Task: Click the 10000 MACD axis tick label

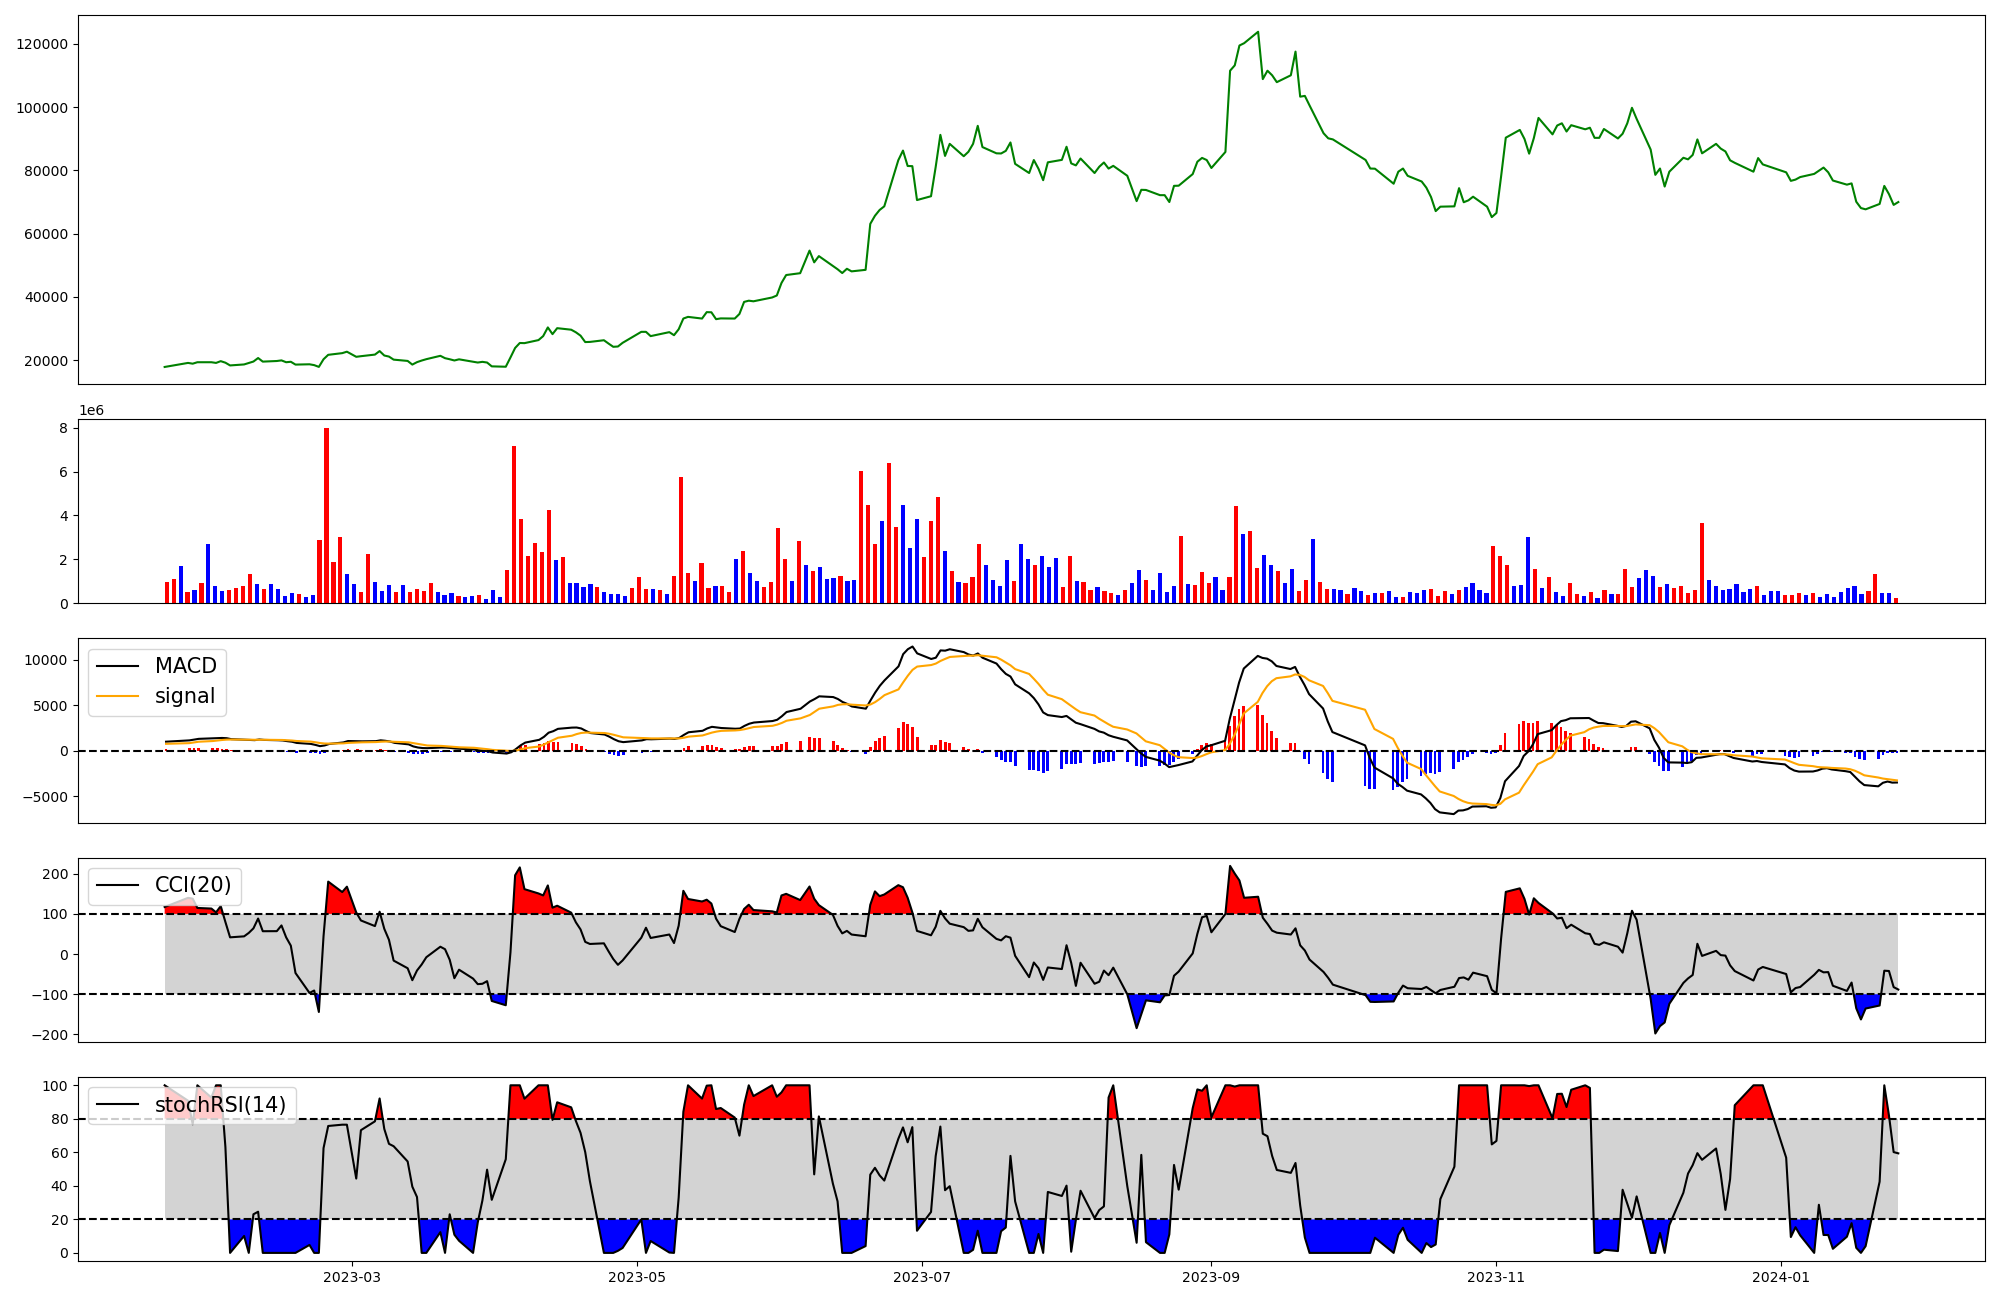Action: [46, 660]
